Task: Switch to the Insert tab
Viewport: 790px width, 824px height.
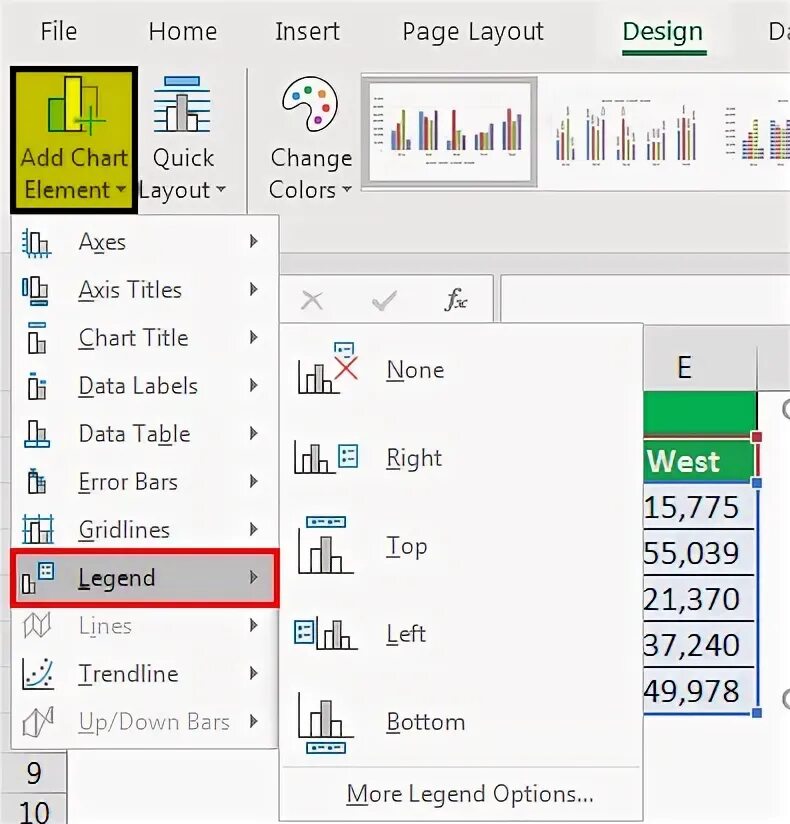Action: point(307,32)
